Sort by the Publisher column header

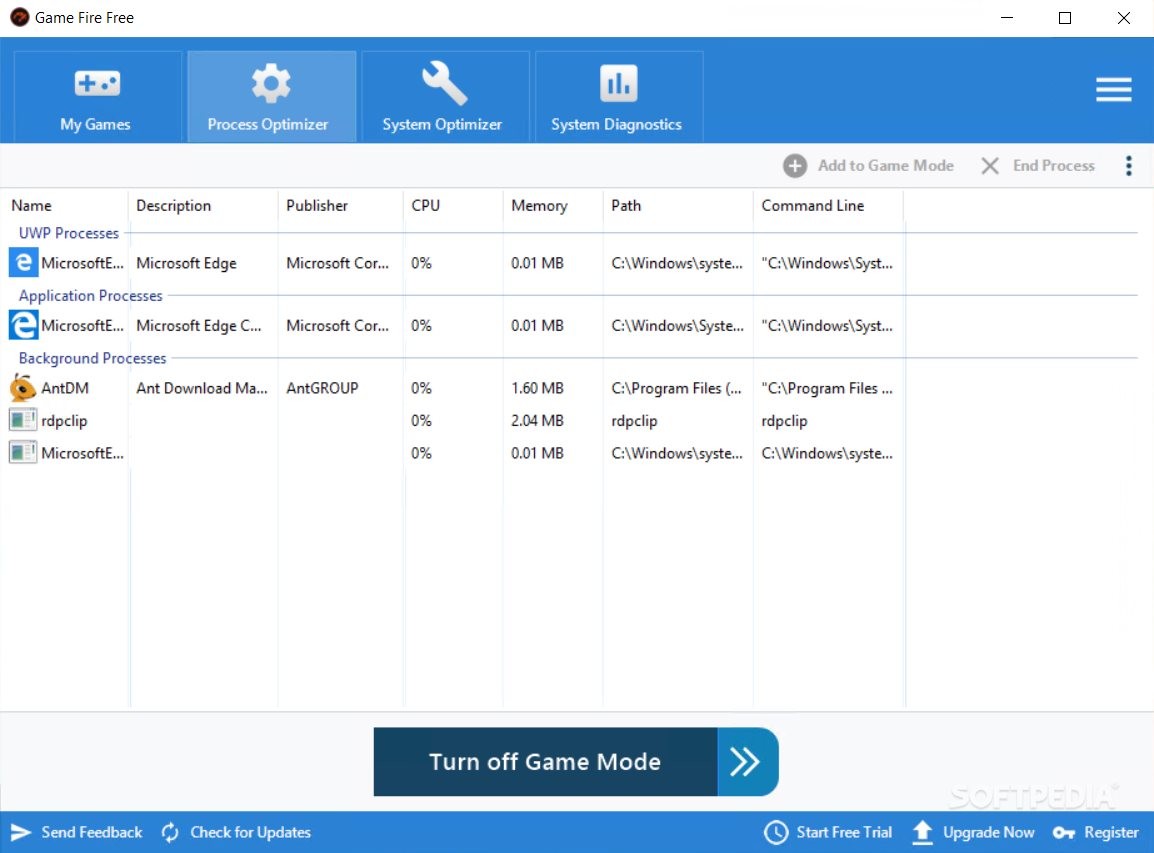click(316, 206)
